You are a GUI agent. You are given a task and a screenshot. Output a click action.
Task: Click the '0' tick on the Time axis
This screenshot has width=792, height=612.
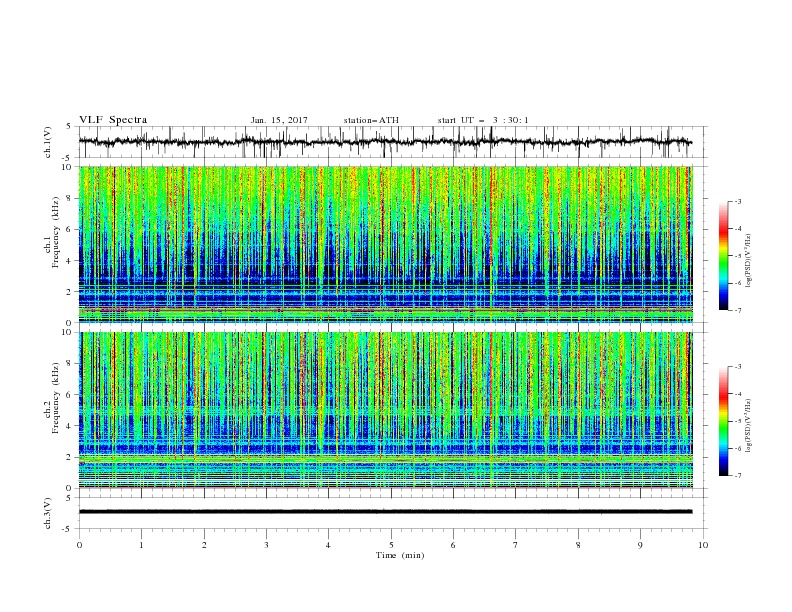[79, 545]
